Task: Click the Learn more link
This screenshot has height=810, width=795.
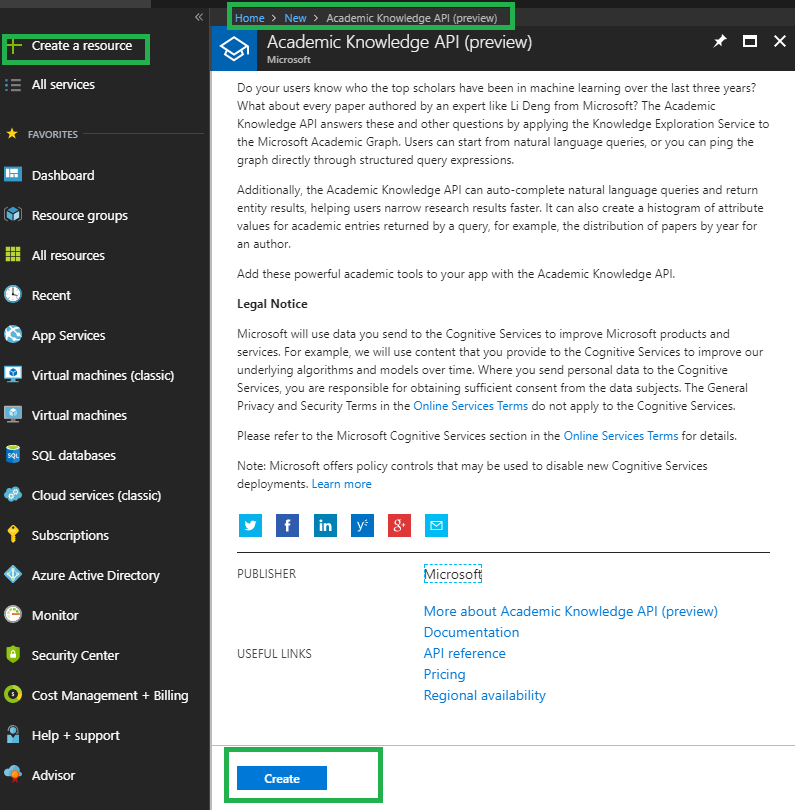Action: click(341, 484)
